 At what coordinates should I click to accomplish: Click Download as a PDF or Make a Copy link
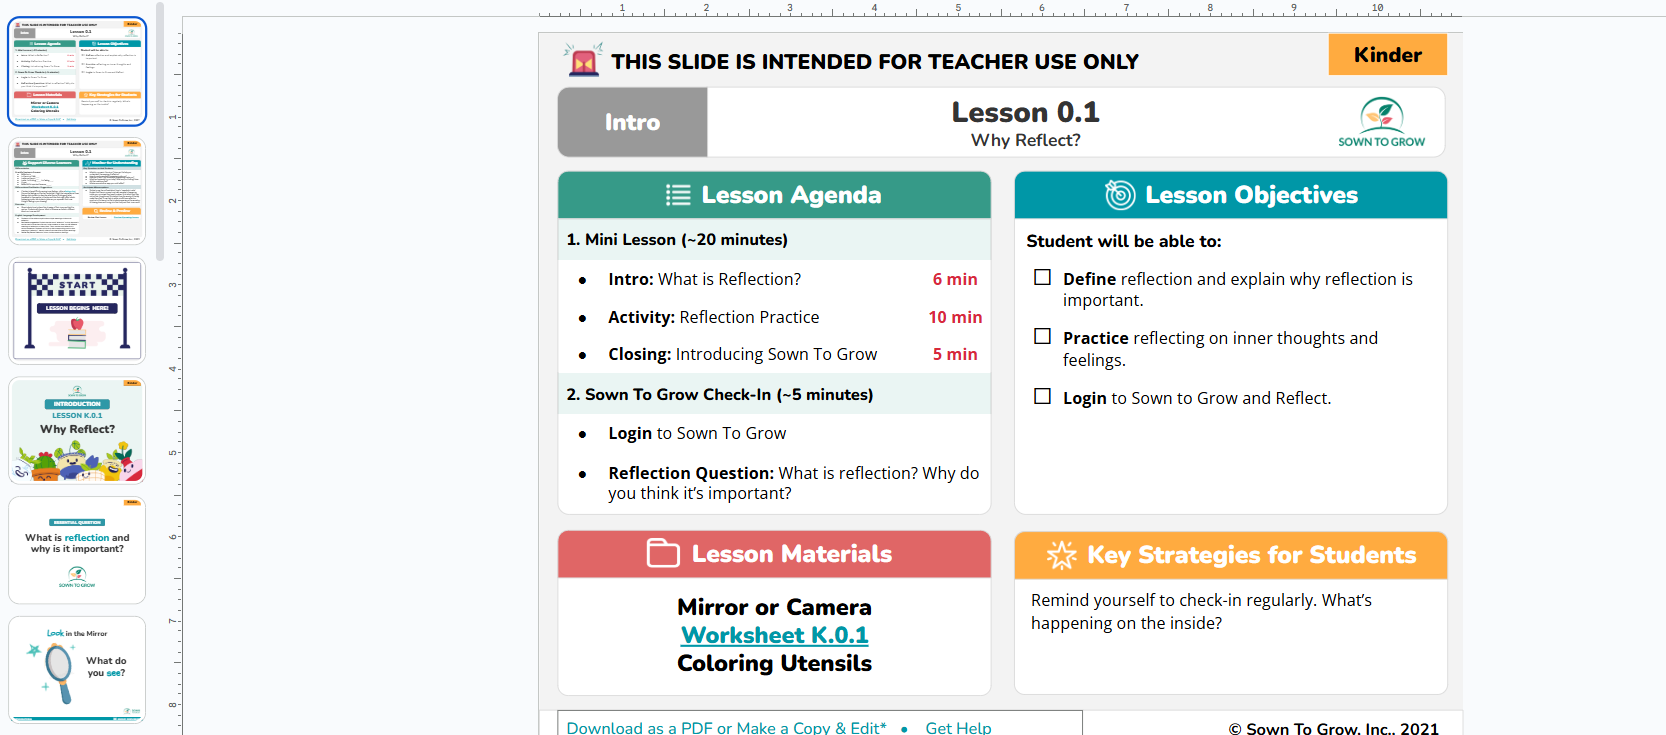click(x=726, y=727)
